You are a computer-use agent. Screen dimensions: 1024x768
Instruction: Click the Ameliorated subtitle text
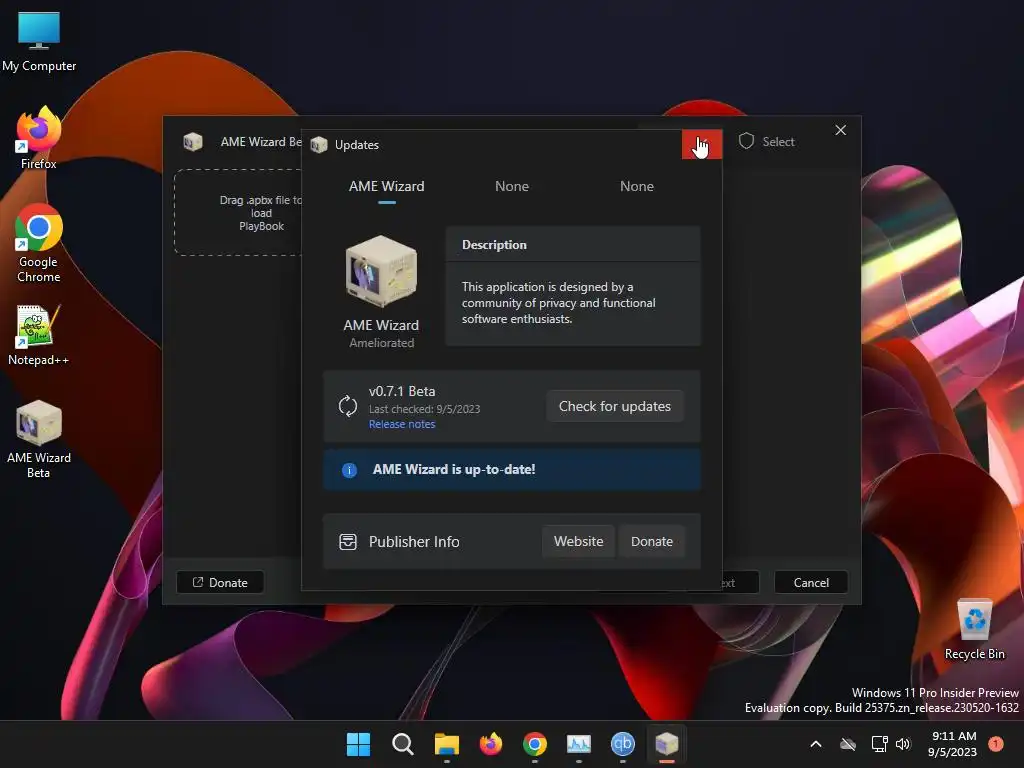tap(381, 343)
